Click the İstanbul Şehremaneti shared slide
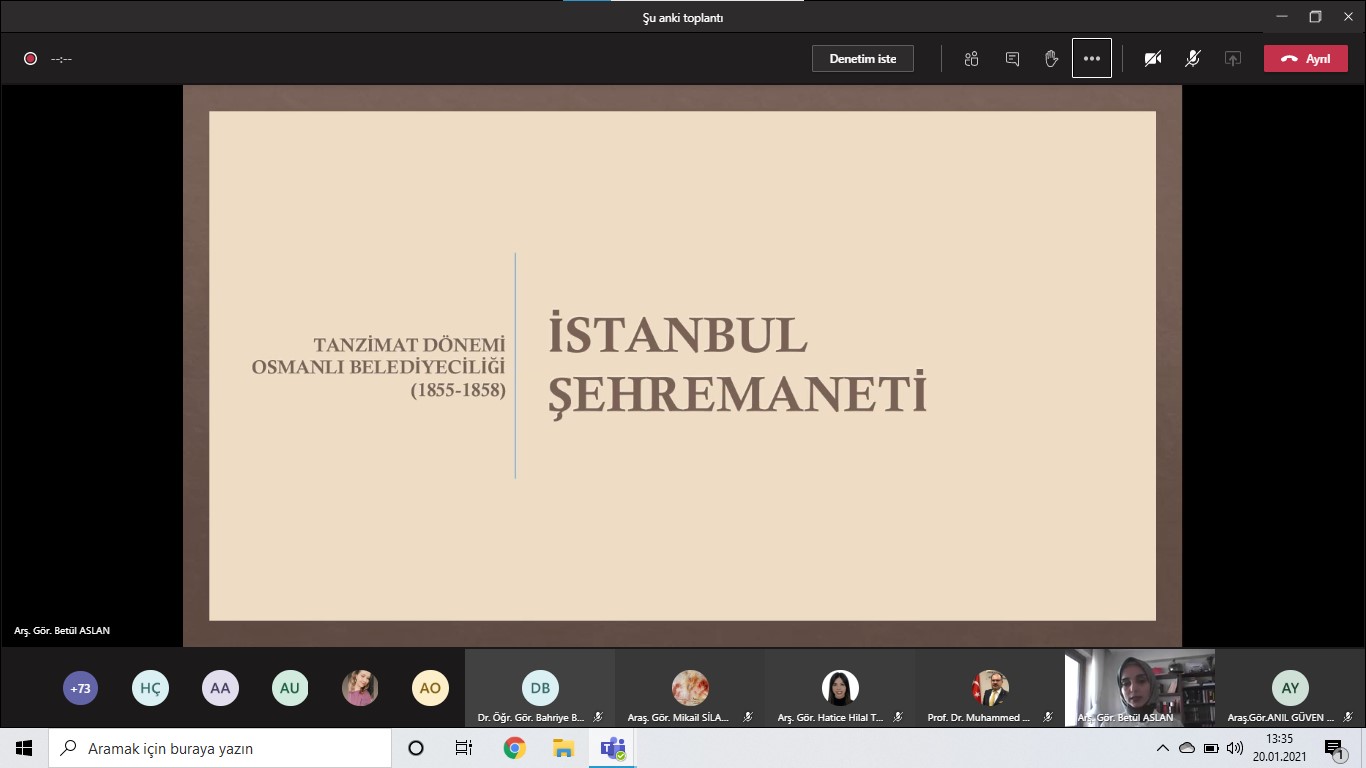This screenshot has height=768, width=1366. (x=682, y=365)
